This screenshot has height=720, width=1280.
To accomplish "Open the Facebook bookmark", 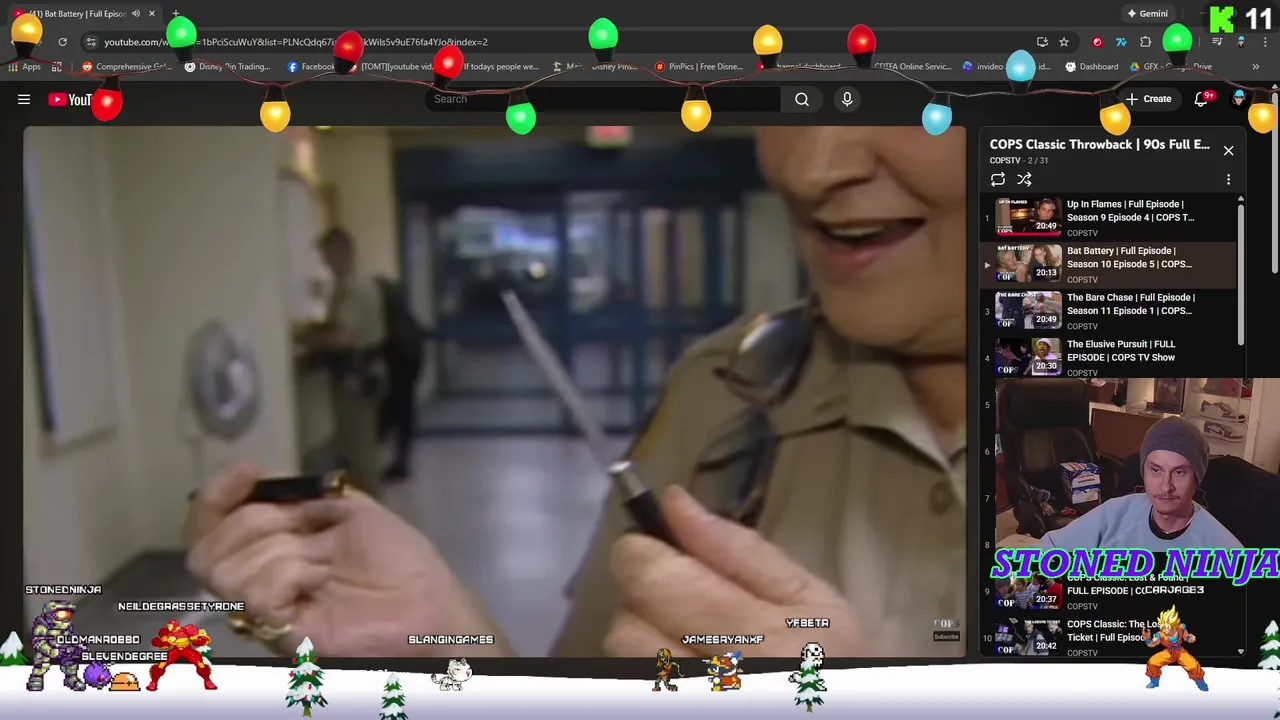I will (312, 67).
